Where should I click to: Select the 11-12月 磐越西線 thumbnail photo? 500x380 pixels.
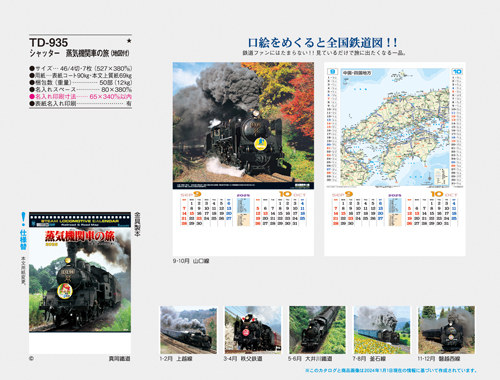(x=446, y=330)
